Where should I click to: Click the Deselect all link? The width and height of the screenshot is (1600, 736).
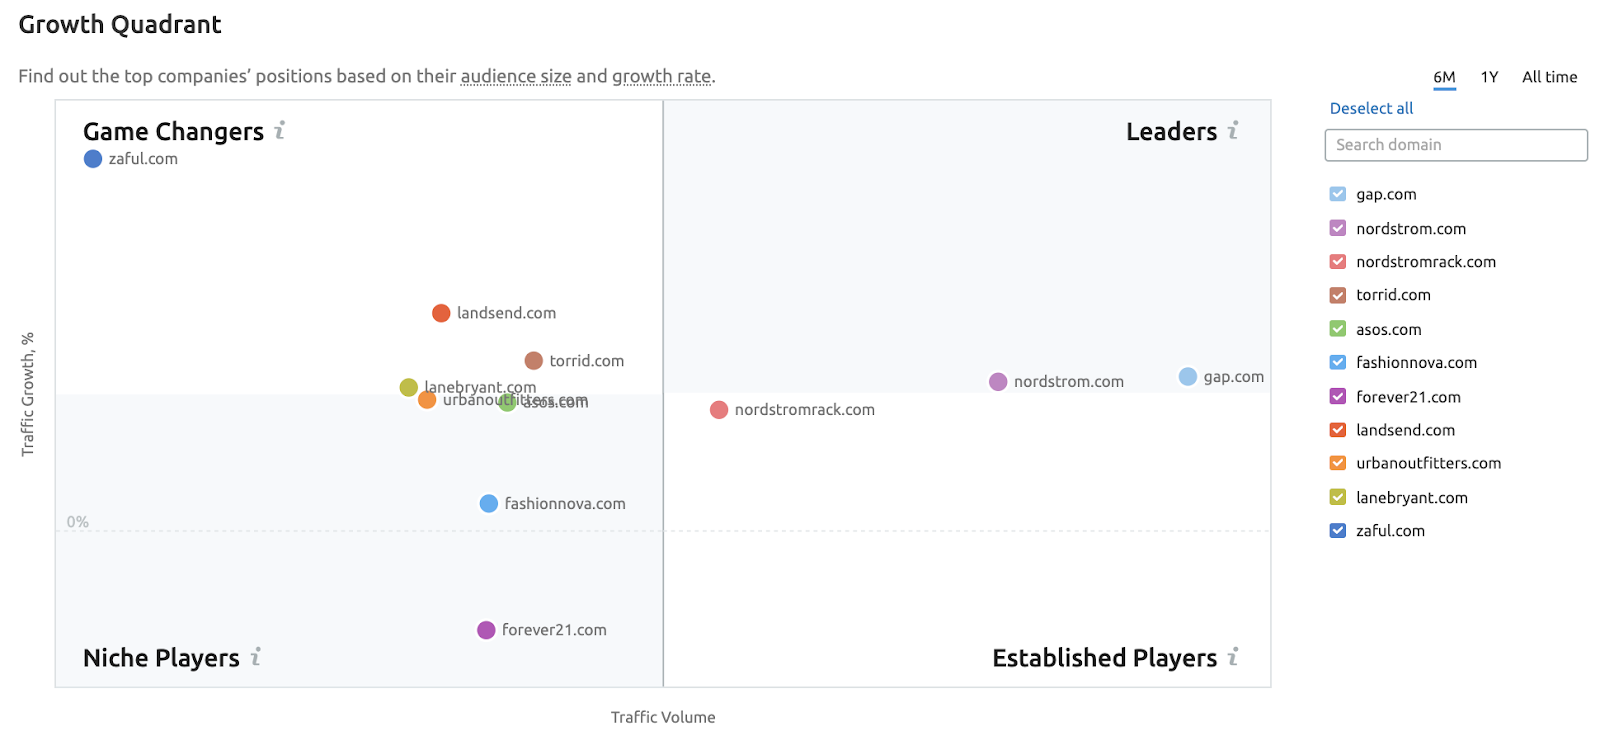pos(1371,108)
